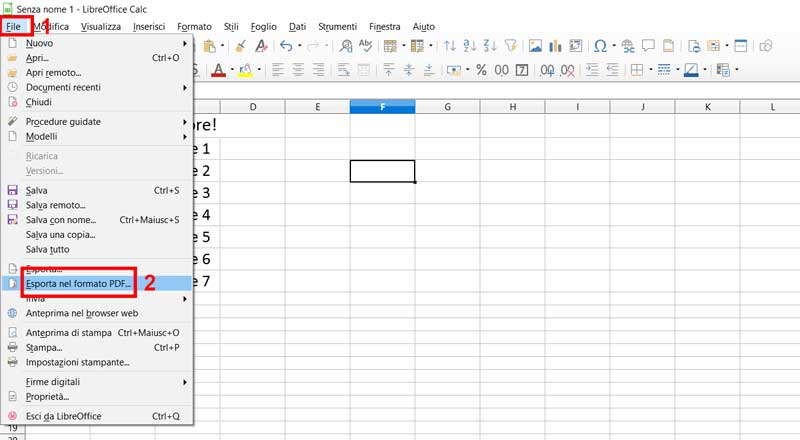Click the Sort icon with up-down arrows
The height and width of the screenshot is (440, 800).
[x=449, y=46]
